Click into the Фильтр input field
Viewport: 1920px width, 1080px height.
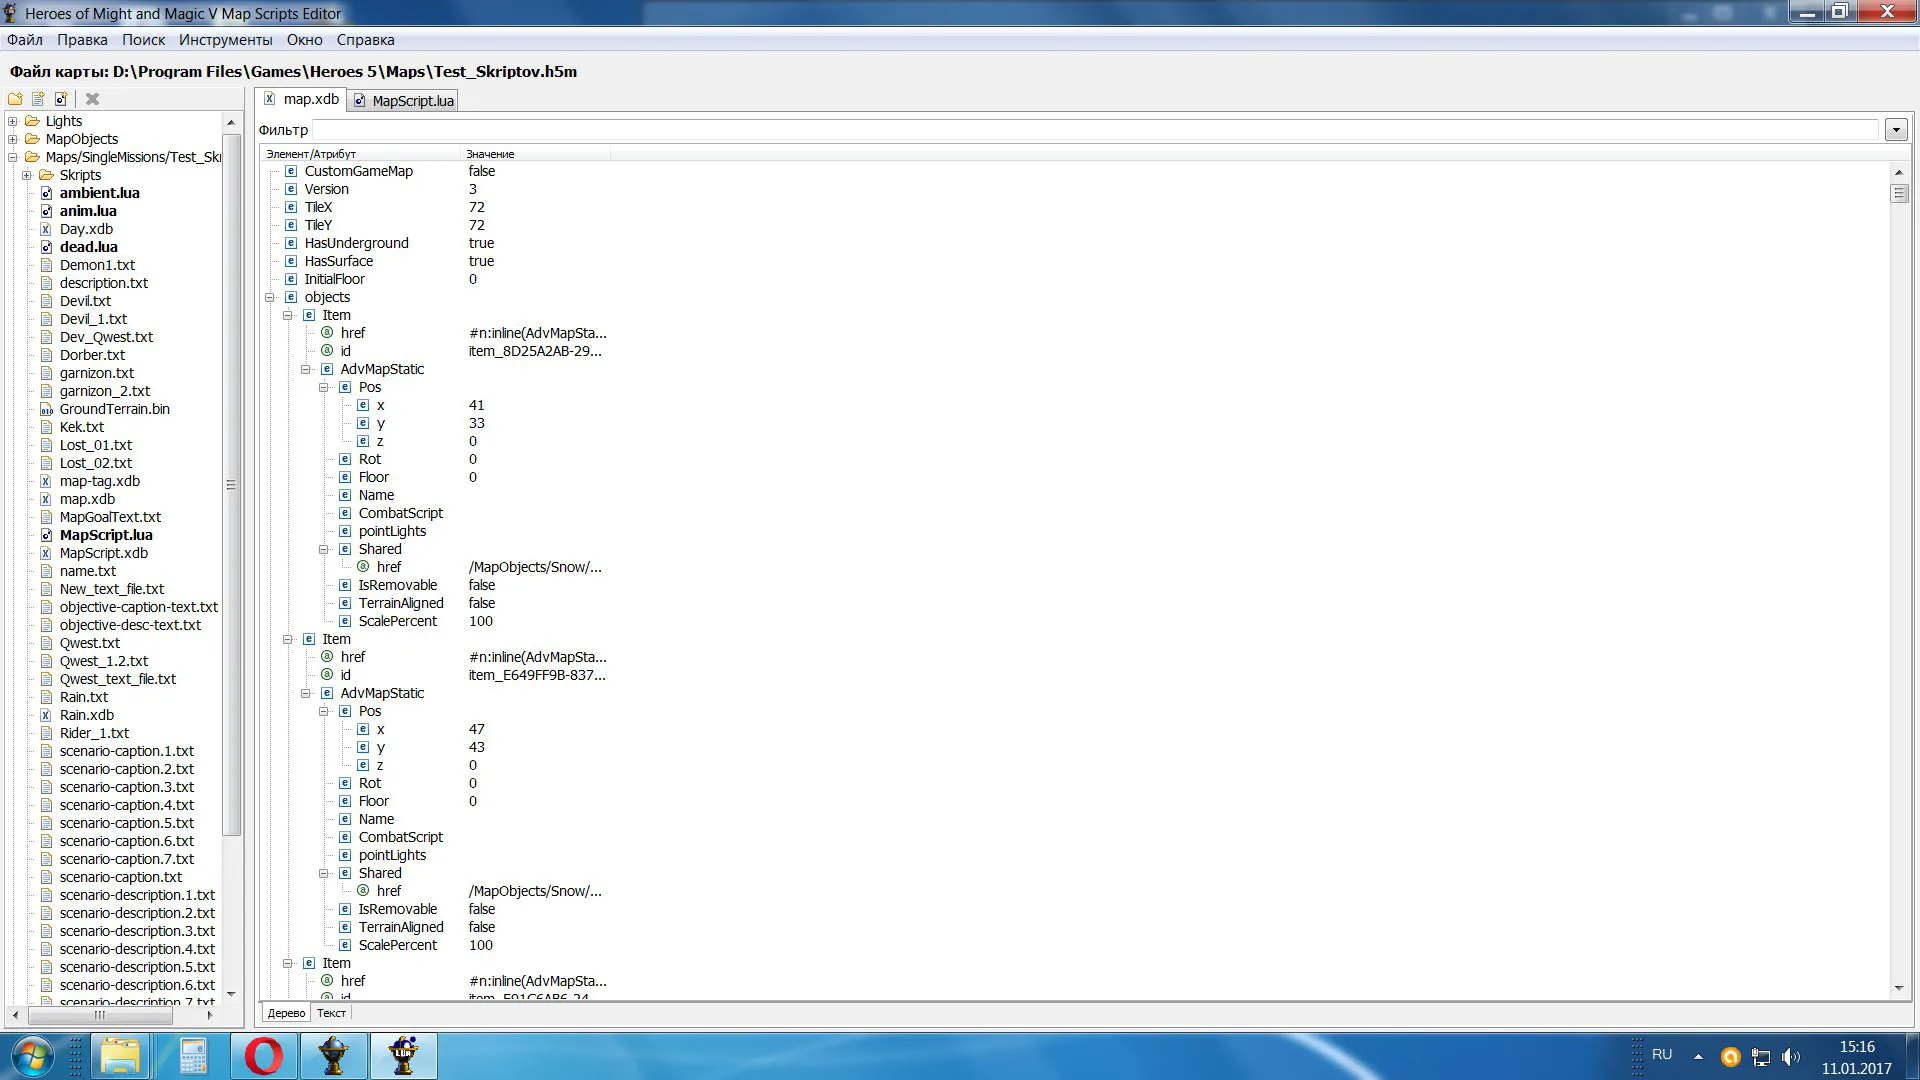(x=1096, y=130)
